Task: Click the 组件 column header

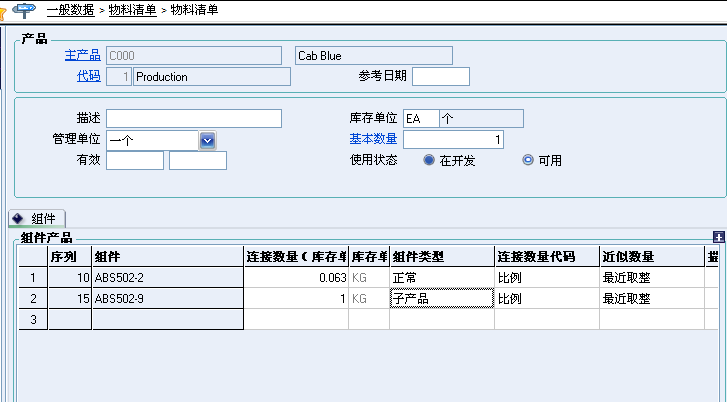Action: (167, 257)
